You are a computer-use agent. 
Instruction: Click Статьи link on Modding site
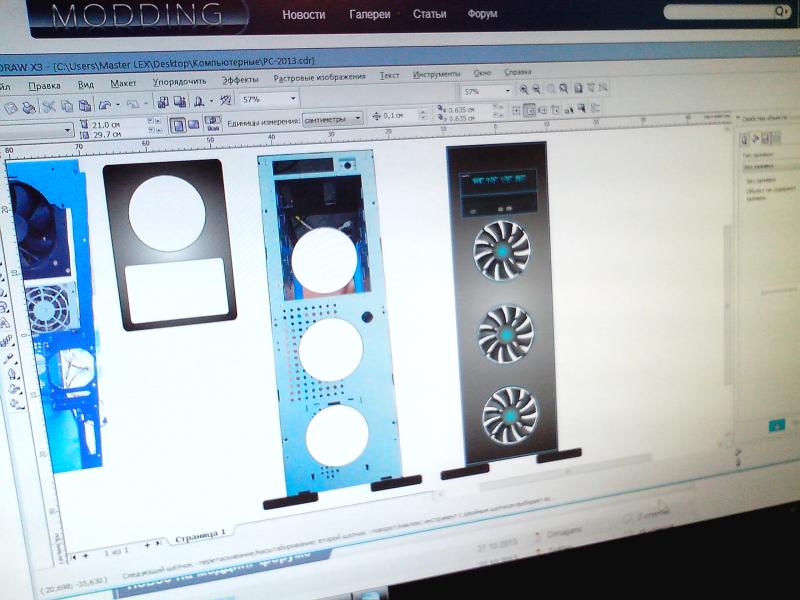(x=429, y=14)
